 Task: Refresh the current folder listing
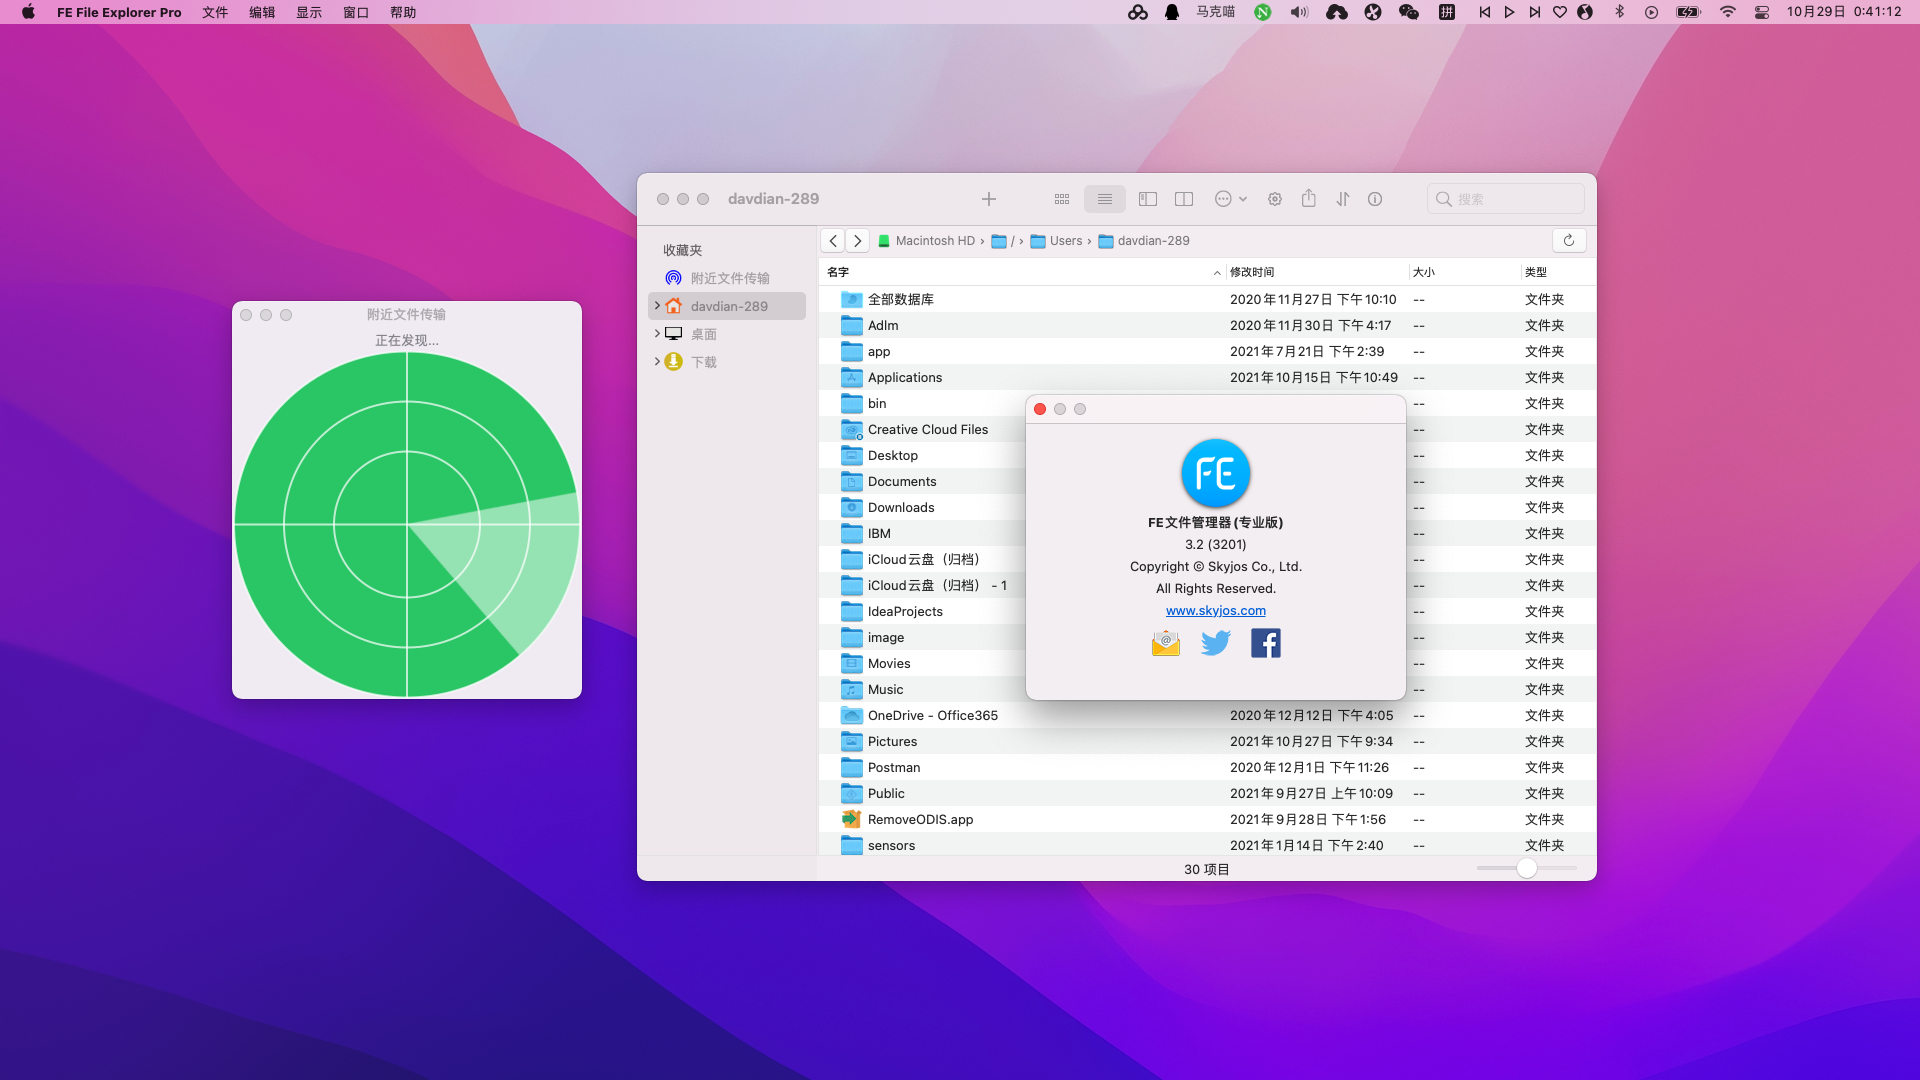(1568, 240)
